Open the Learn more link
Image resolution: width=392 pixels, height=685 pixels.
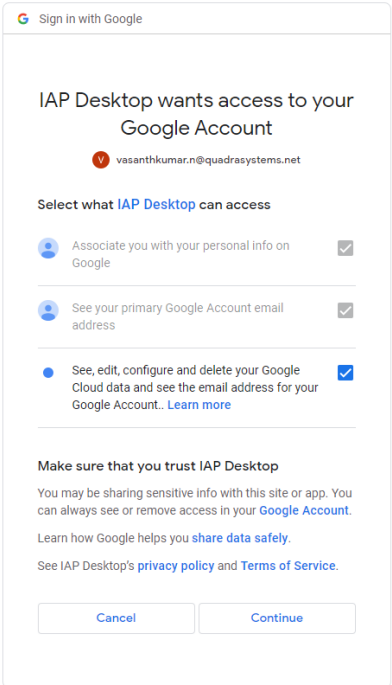[199, 405]
